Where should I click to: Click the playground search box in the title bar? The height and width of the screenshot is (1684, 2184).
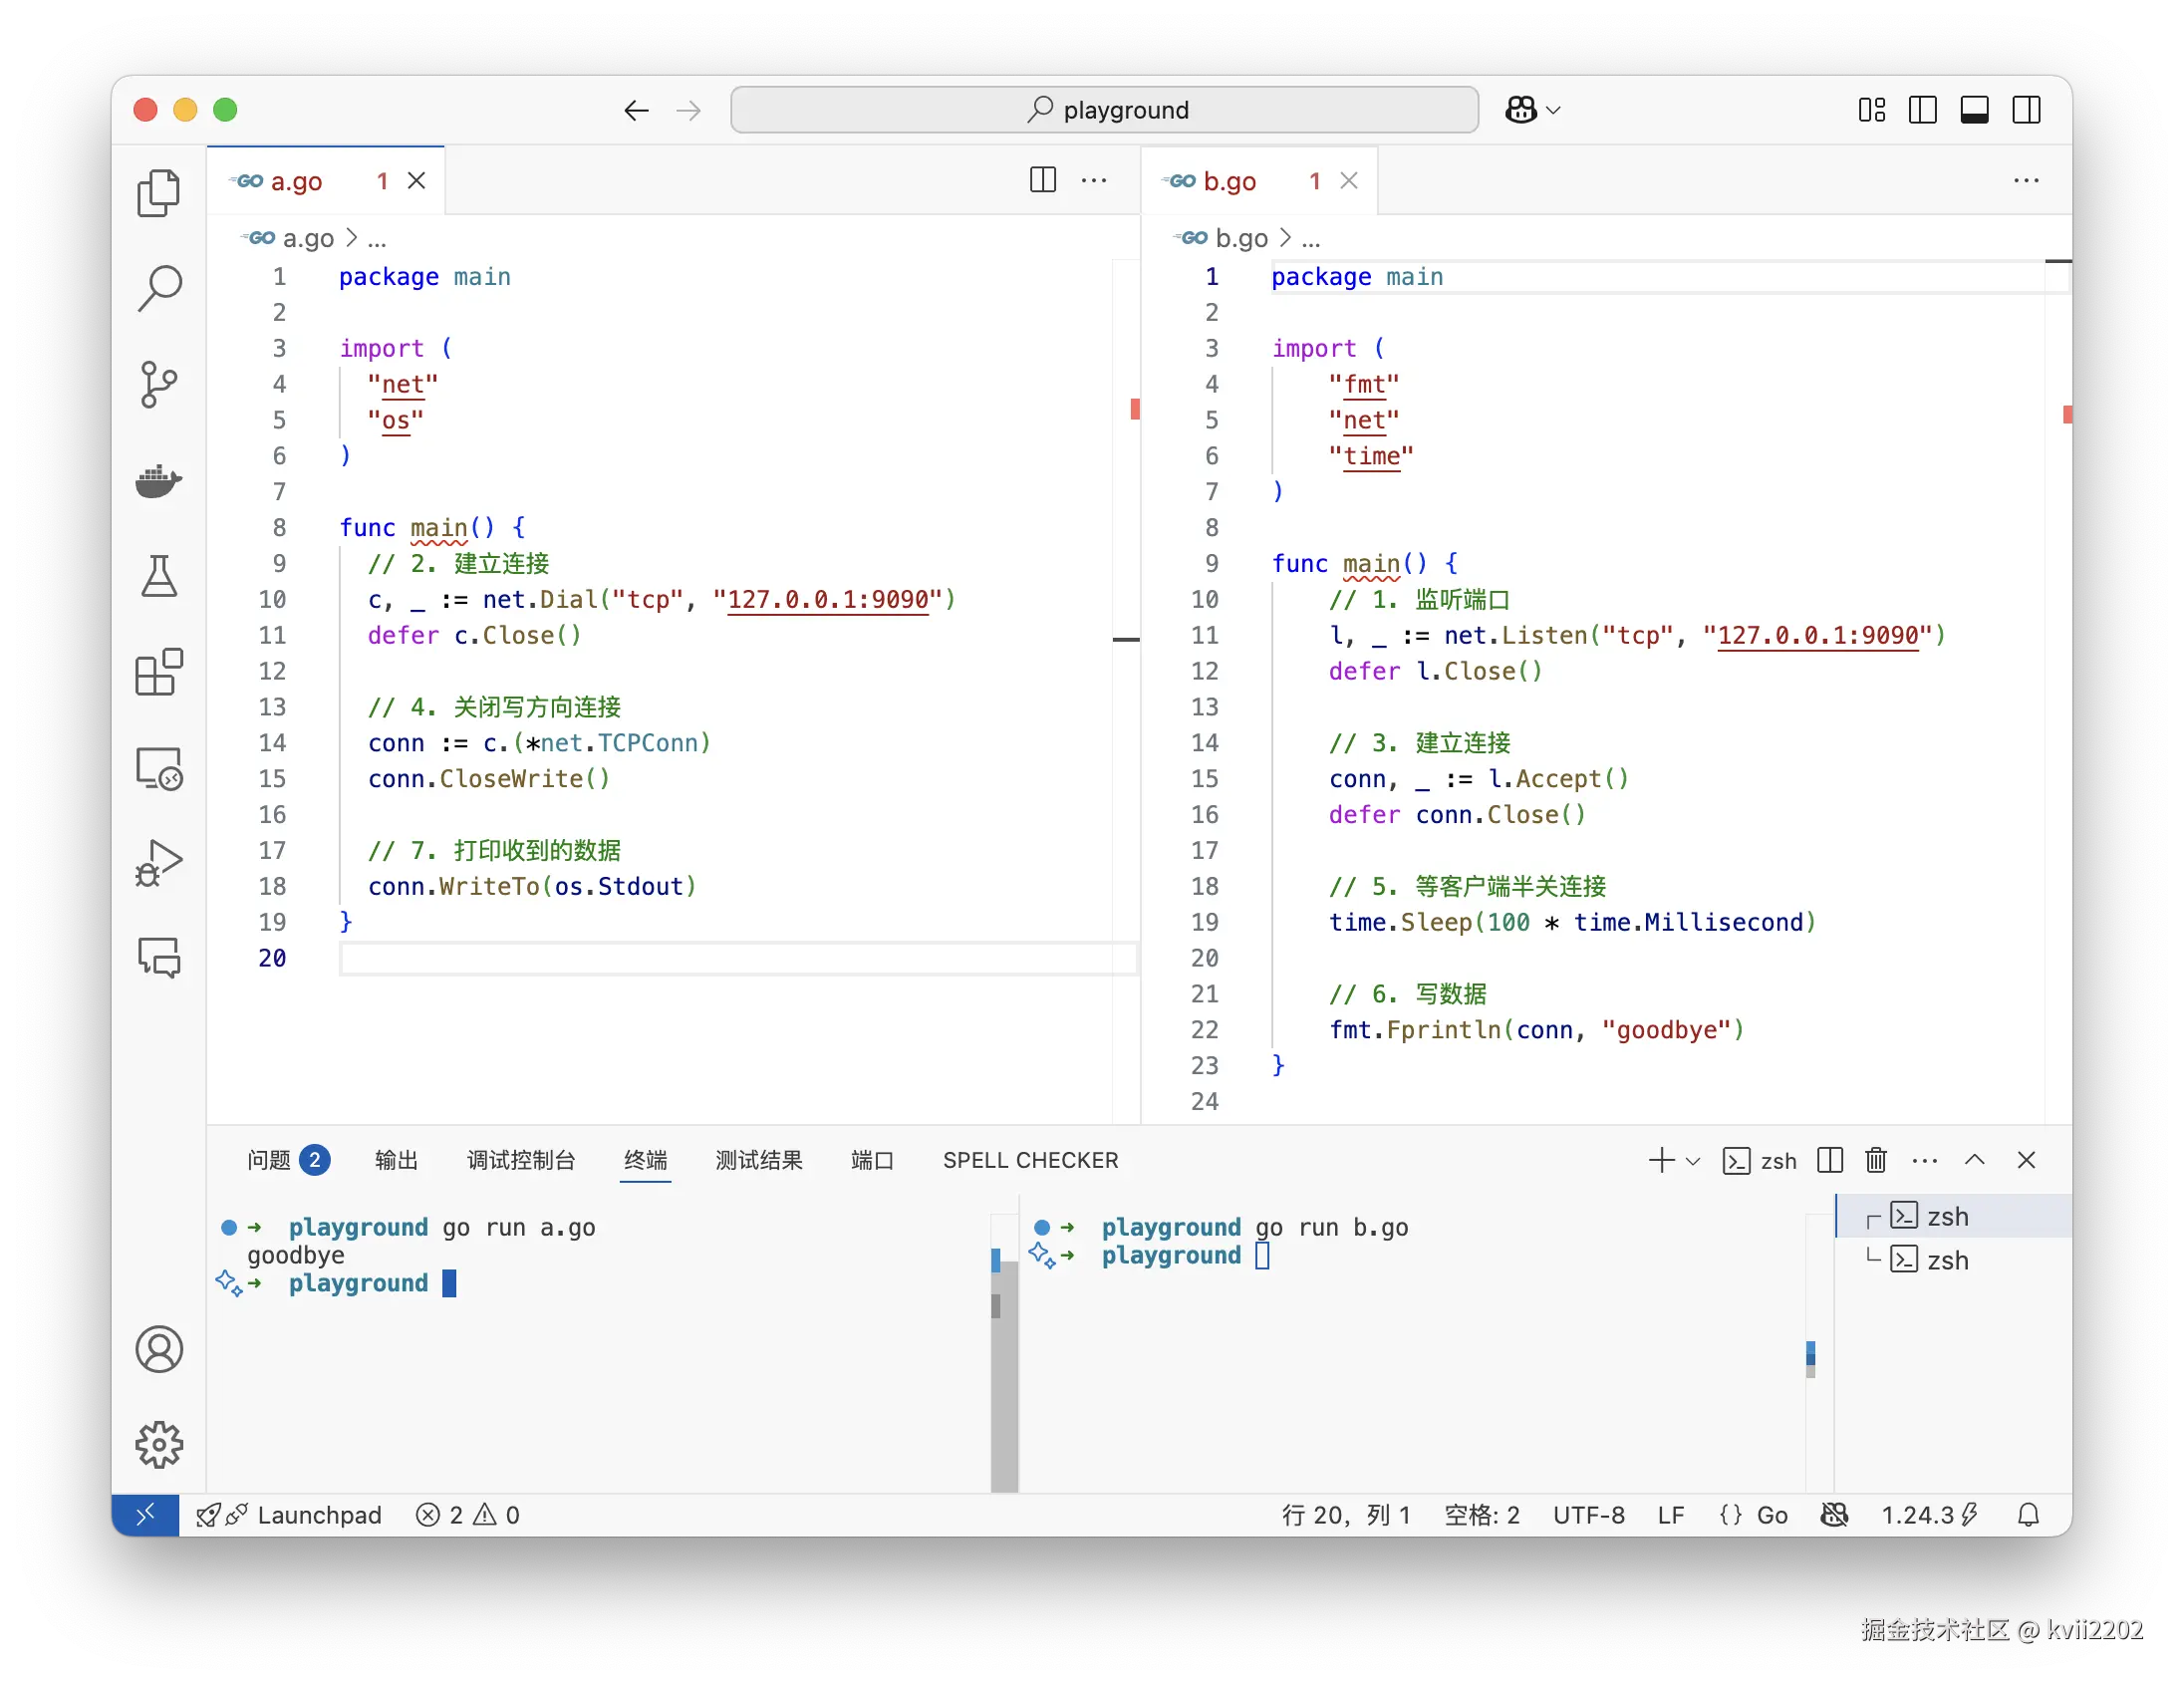pyautogui.click(x=1104, y=110)
